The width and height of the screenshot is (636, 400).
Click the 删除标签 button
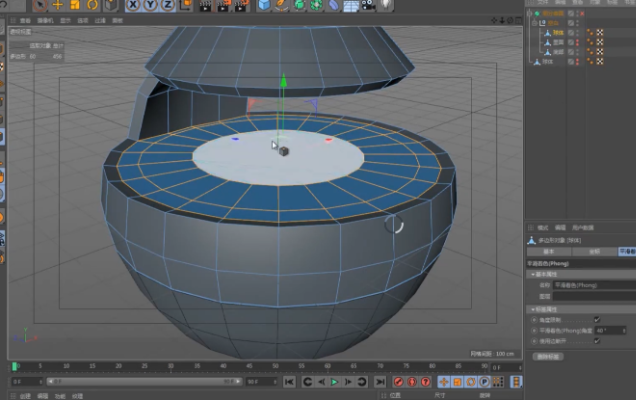pos(546,356)
